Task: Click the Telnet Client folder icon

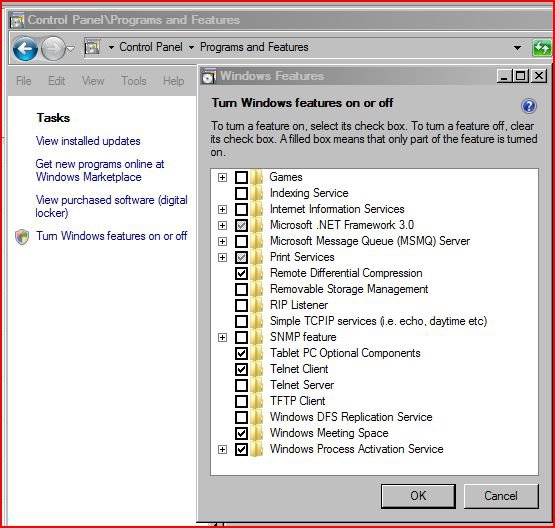Action: [257, 369]
